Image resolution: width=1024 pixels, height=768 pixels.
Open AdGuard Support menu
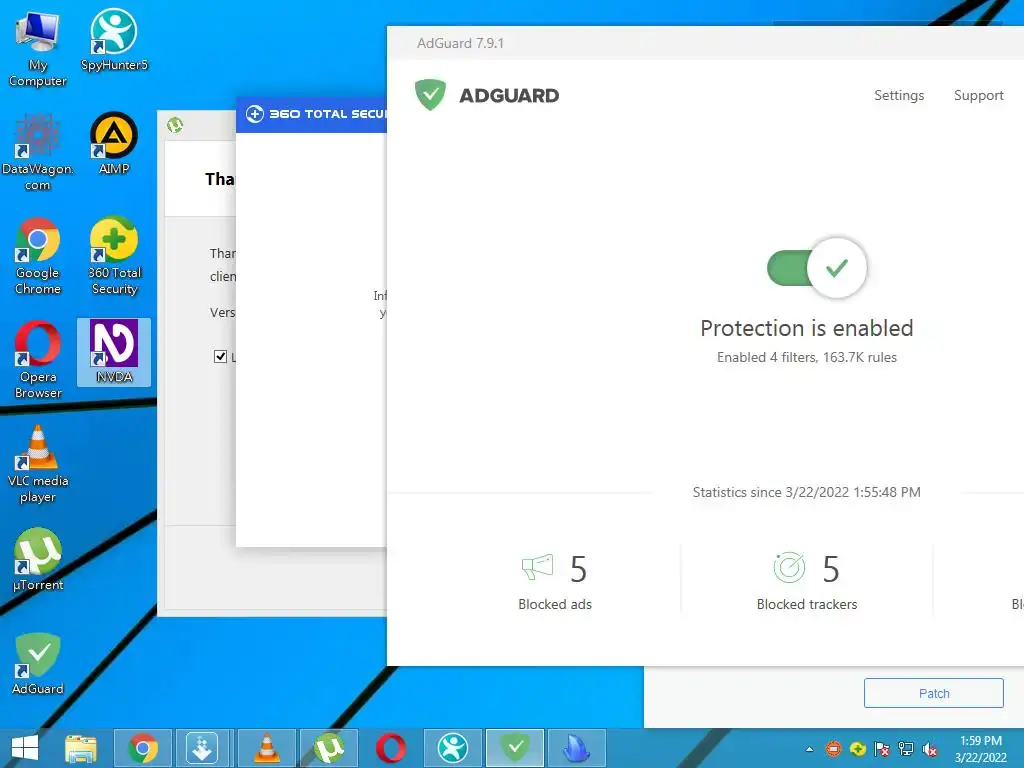(x=978, y=95)
